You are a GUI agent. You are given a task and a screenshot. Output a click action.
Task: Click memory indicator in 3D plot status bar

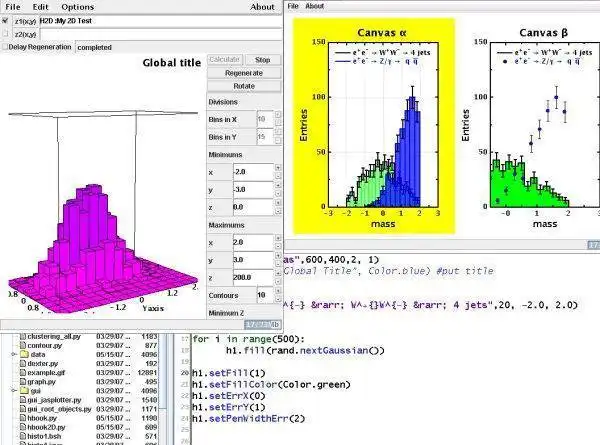[262, 324]
